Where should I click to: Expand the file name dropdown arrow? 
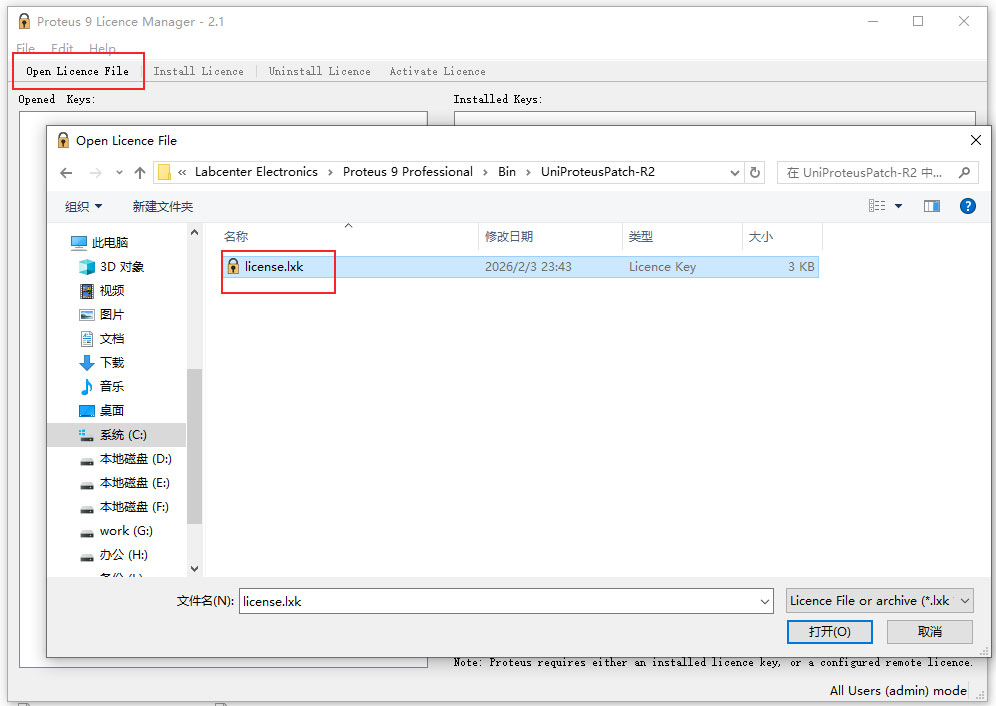pos(765,601)
